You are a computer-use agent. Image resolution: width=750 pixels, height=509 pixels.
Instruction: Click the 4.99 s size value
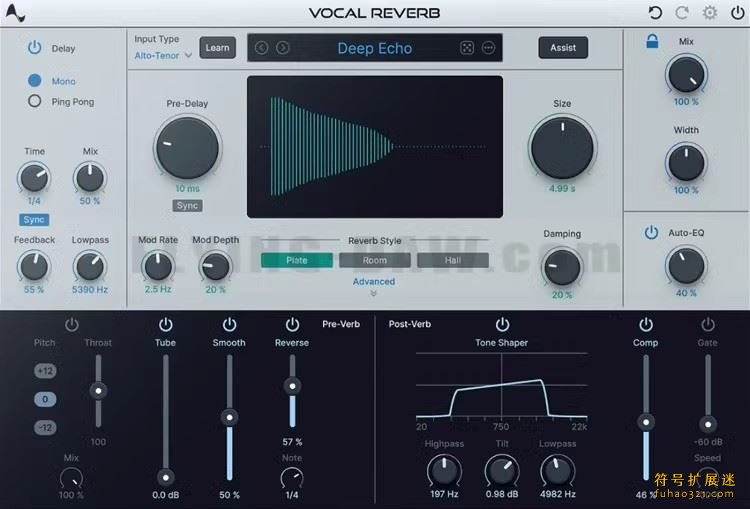pos(562,188)
